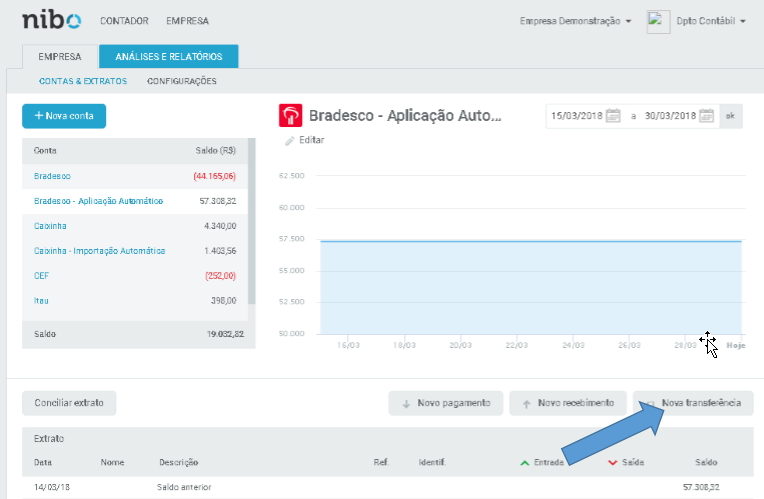This screenshot has height=499, width=764.
Task: Click Identif. column header
Action: pos(432,462)
